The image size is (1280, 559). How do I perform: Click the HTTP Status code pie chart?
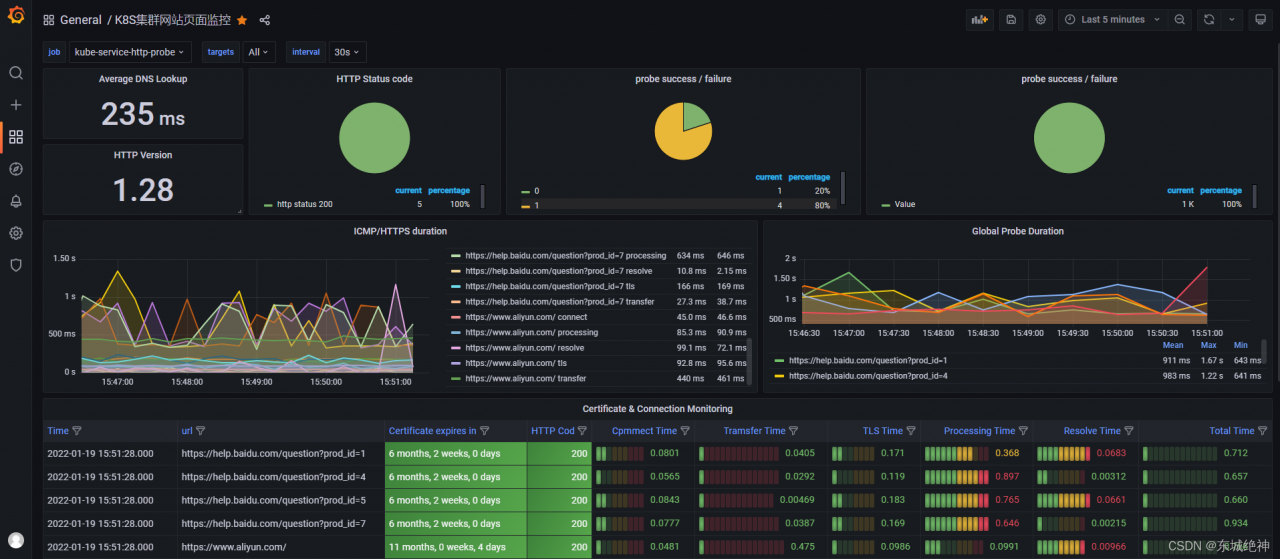(374, 138)
